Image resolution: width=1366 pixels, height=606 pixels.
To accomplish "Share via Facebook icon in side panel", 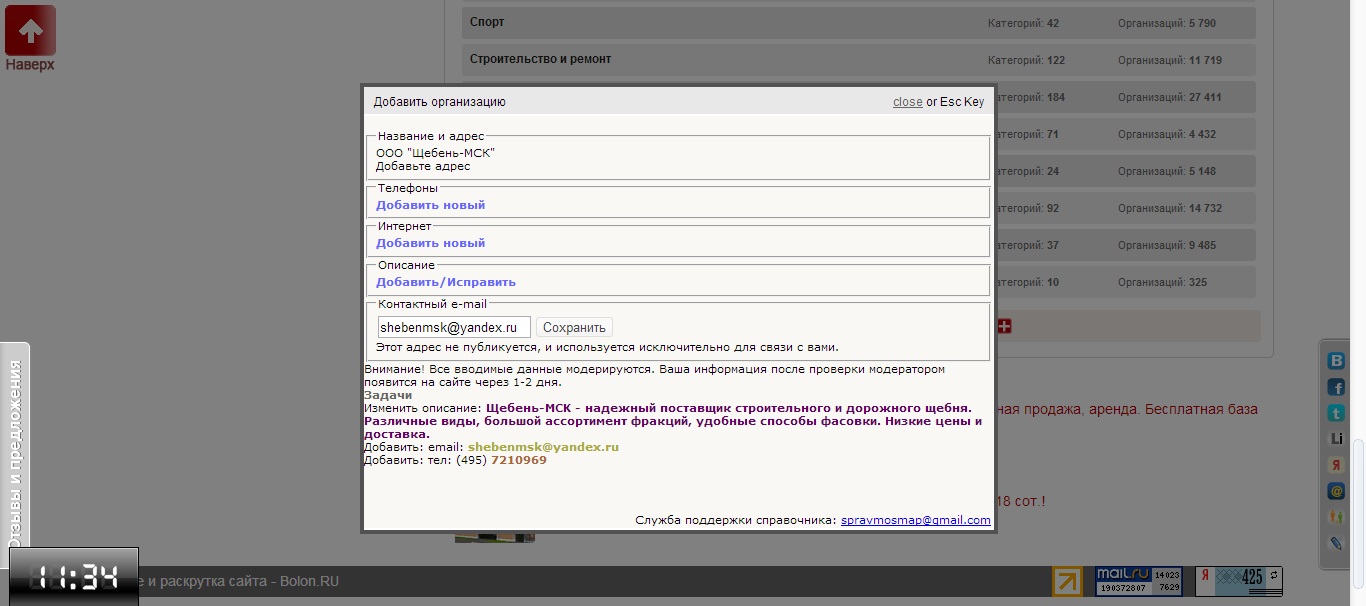I will pos(1336,387).
